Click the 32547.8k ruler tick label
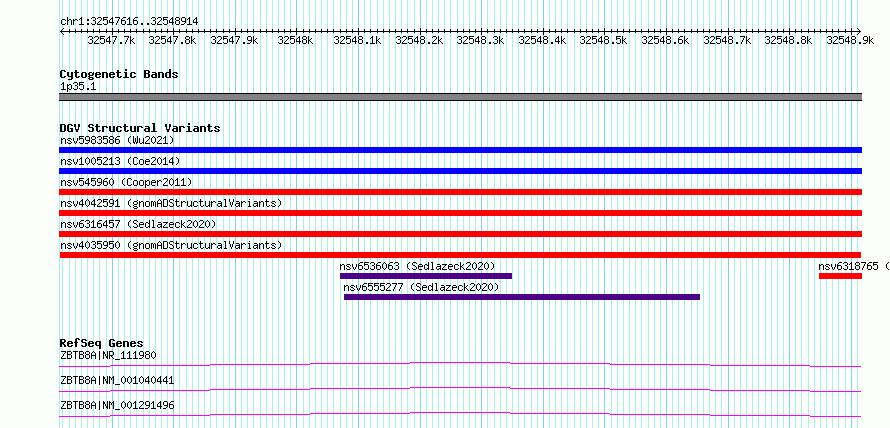This screenshot has width=890, height=428. pos(172,40)
